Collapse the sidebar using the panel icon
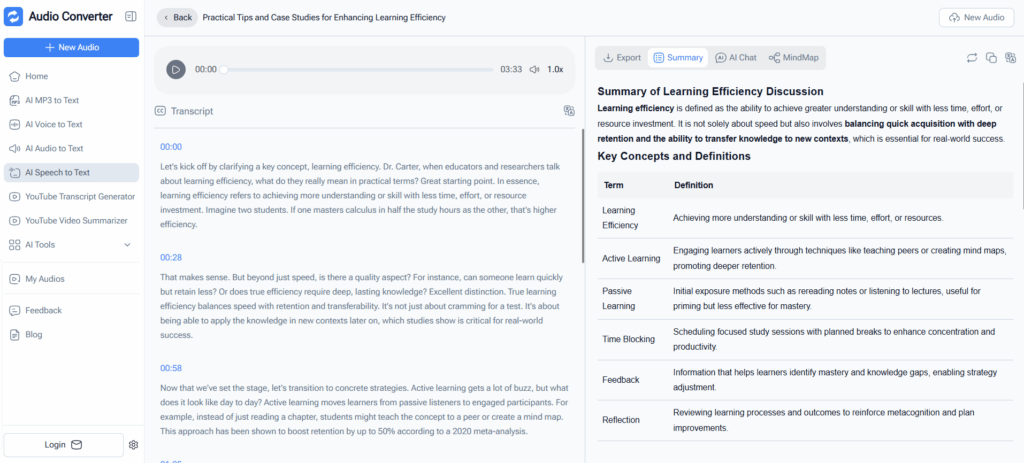The image size is (1024, 463). tap(131, 17)
